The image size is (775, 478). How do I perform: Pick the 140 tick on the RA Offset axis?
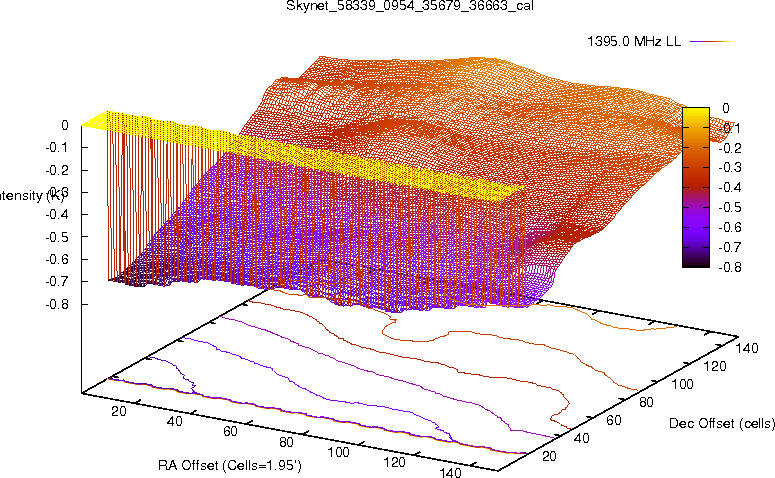[x=450, y=473]
